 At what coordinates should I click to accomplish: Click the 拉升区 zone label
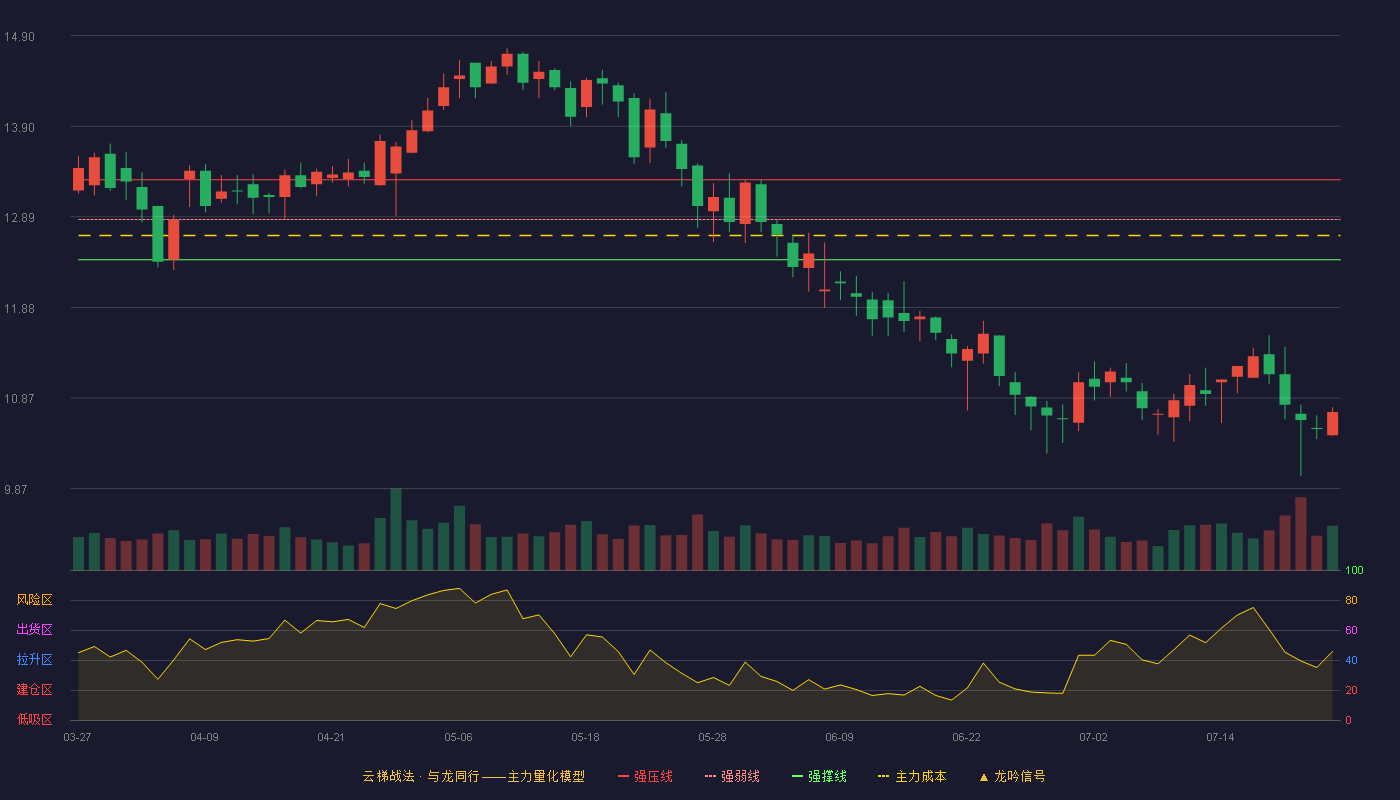[x=34, y=660]
